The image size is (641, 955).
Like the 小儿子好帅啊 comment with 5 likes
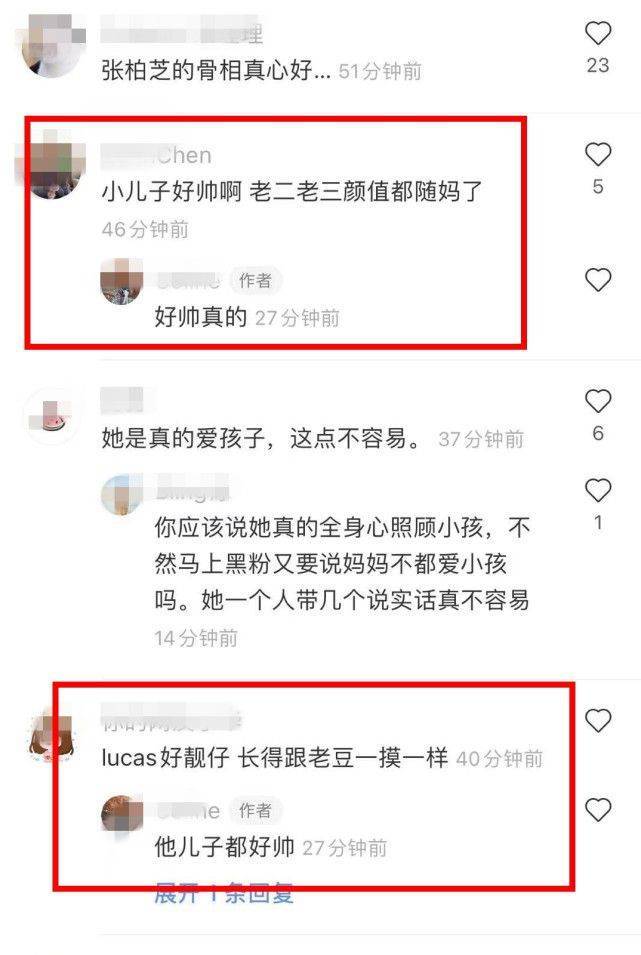[598, 154]
